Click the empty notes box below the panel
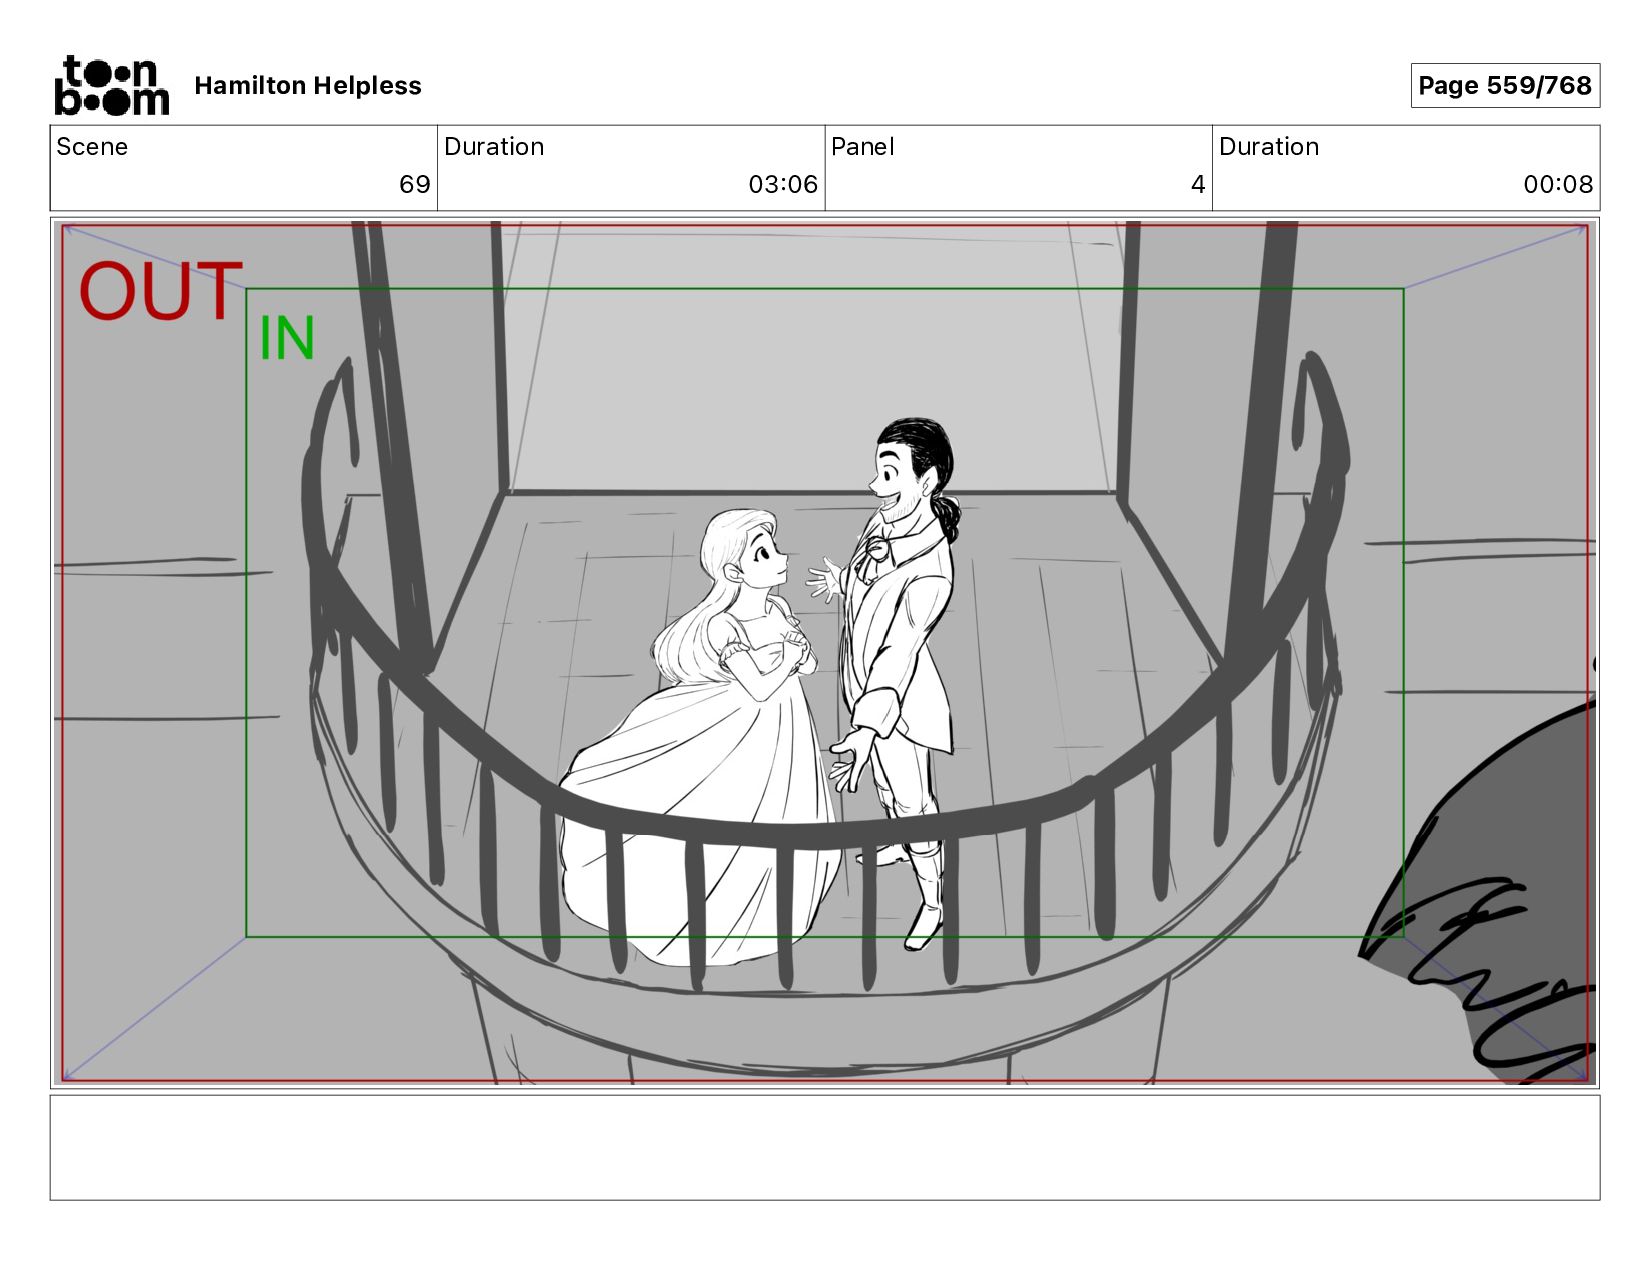The height and width of the screenshot is (1275, 1650). coord(825,1147)
